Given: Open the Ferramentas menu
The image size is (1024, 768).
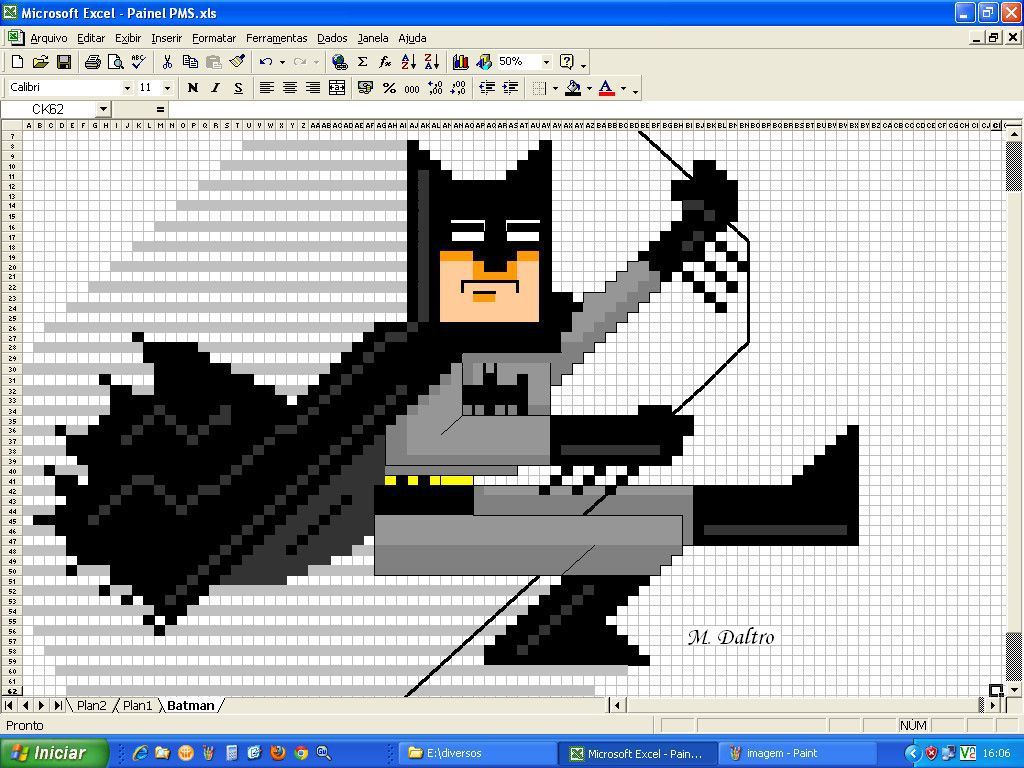Looking at the screenshot, I should (x=276, y=39).
